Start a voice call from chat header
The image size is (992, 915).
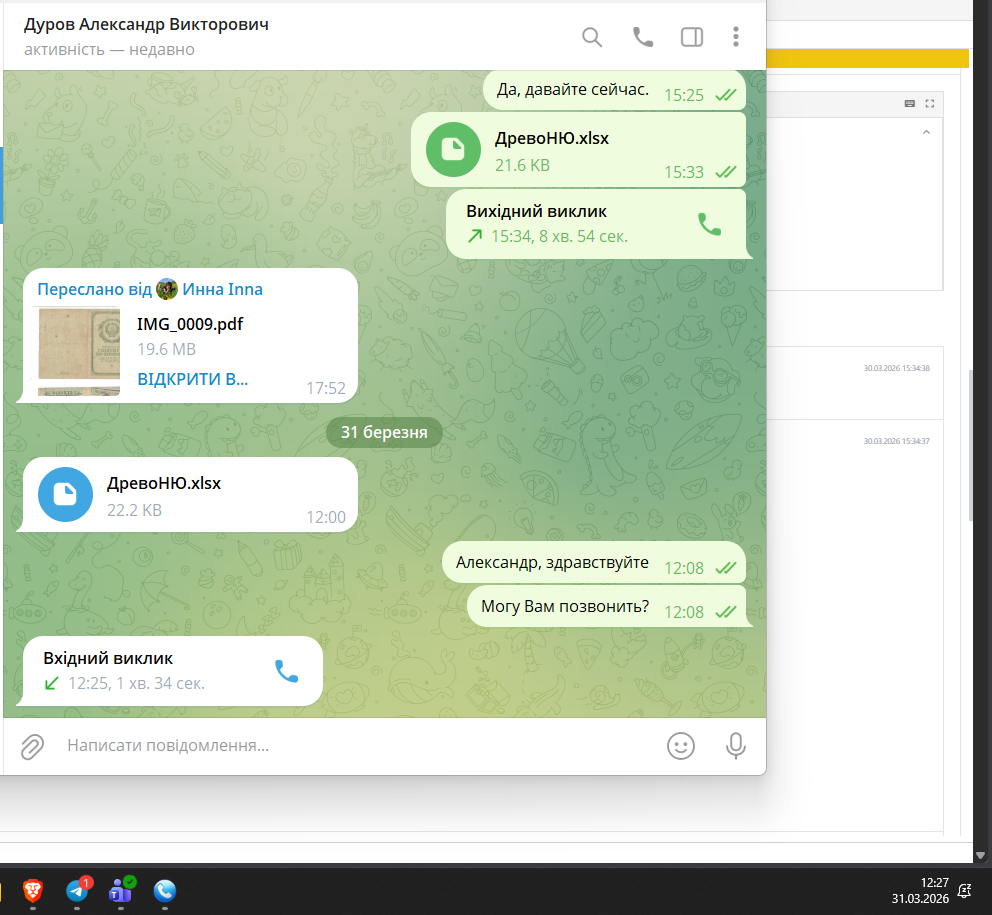[x=643, y=37]
